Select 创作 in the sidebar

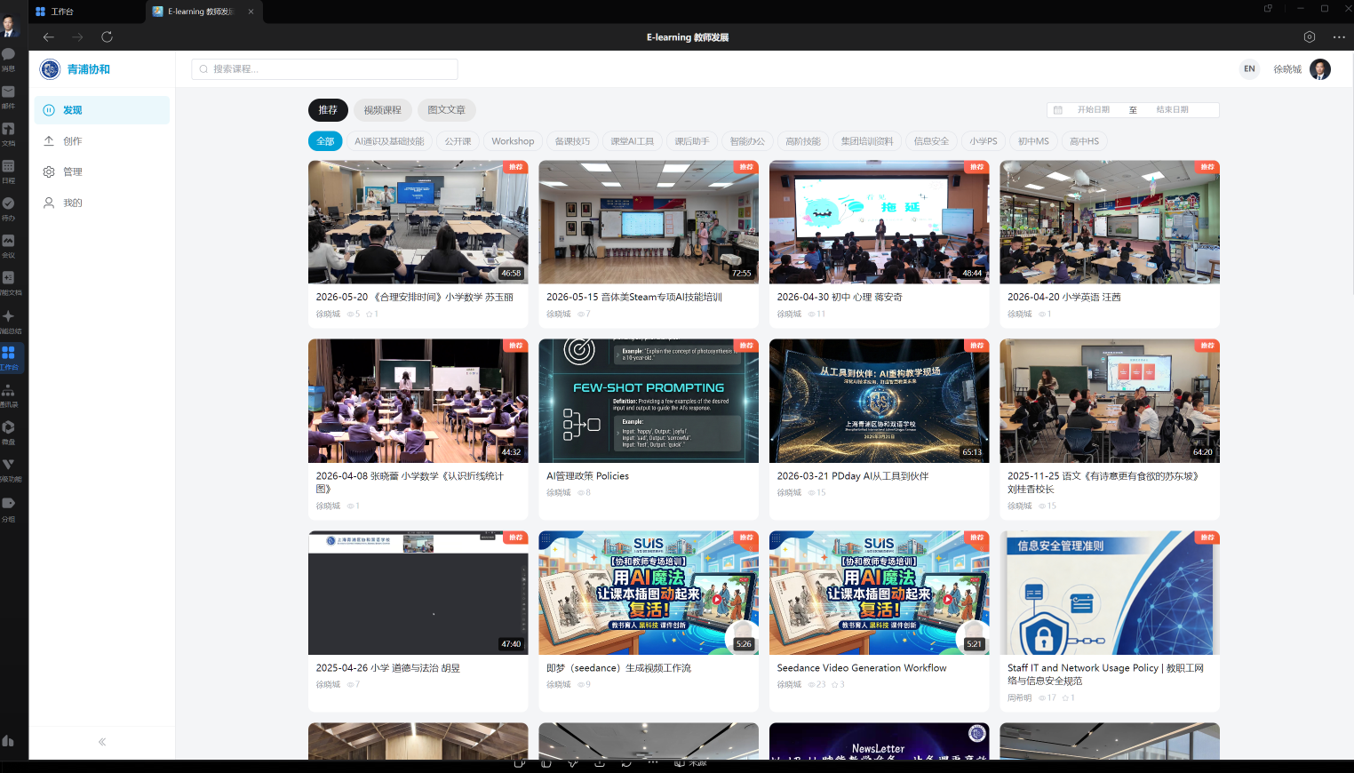point(102,141)
